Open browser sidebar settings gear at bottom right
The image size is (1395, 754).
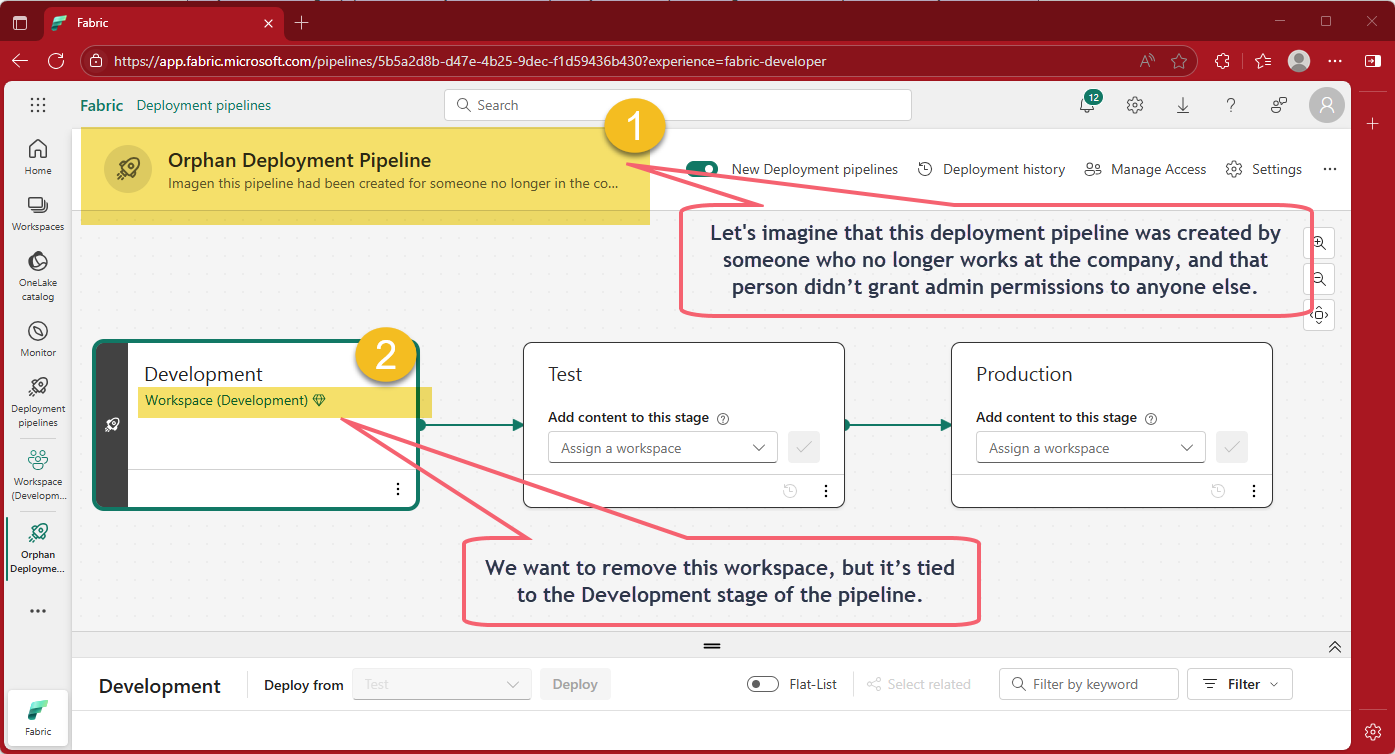(1373, 731)
